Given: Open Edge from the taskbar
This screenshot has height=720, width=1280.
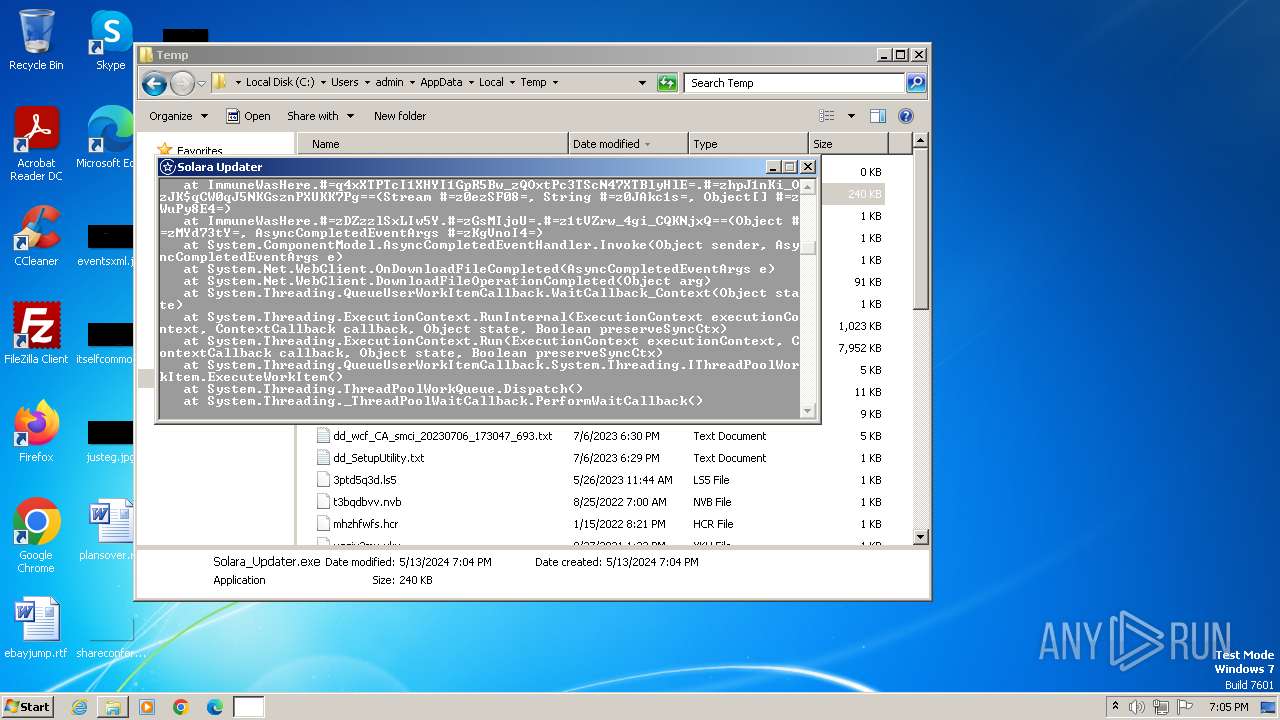Looking at the screenshot, I should pos(215,707).
